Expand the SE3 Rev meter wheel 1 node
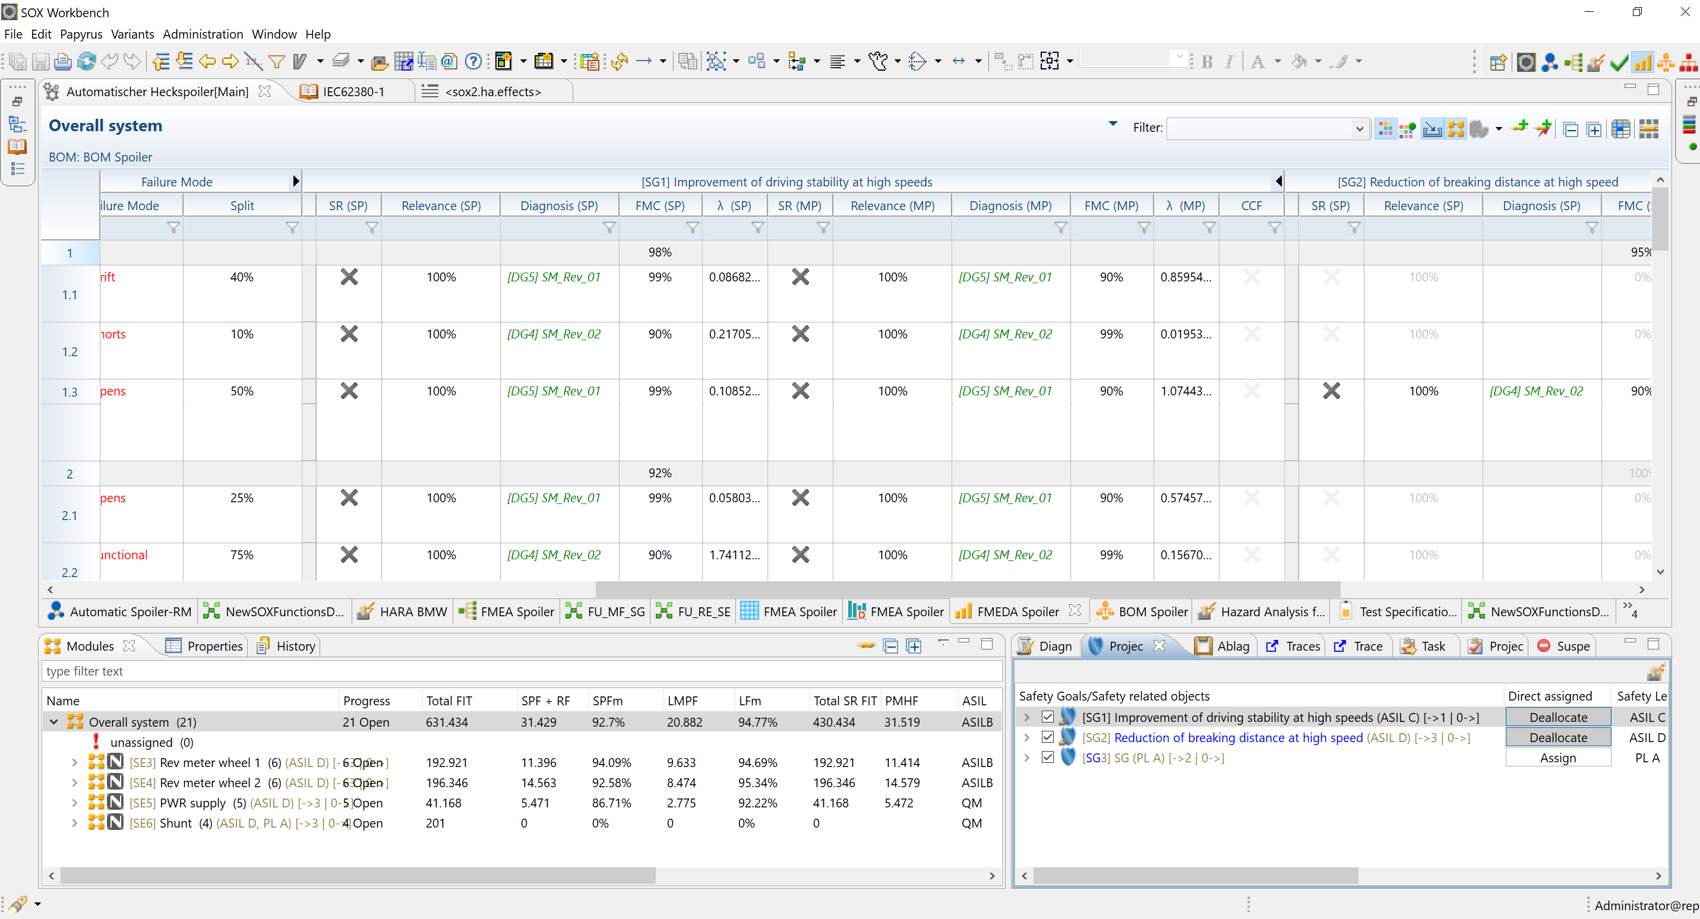 74,763
